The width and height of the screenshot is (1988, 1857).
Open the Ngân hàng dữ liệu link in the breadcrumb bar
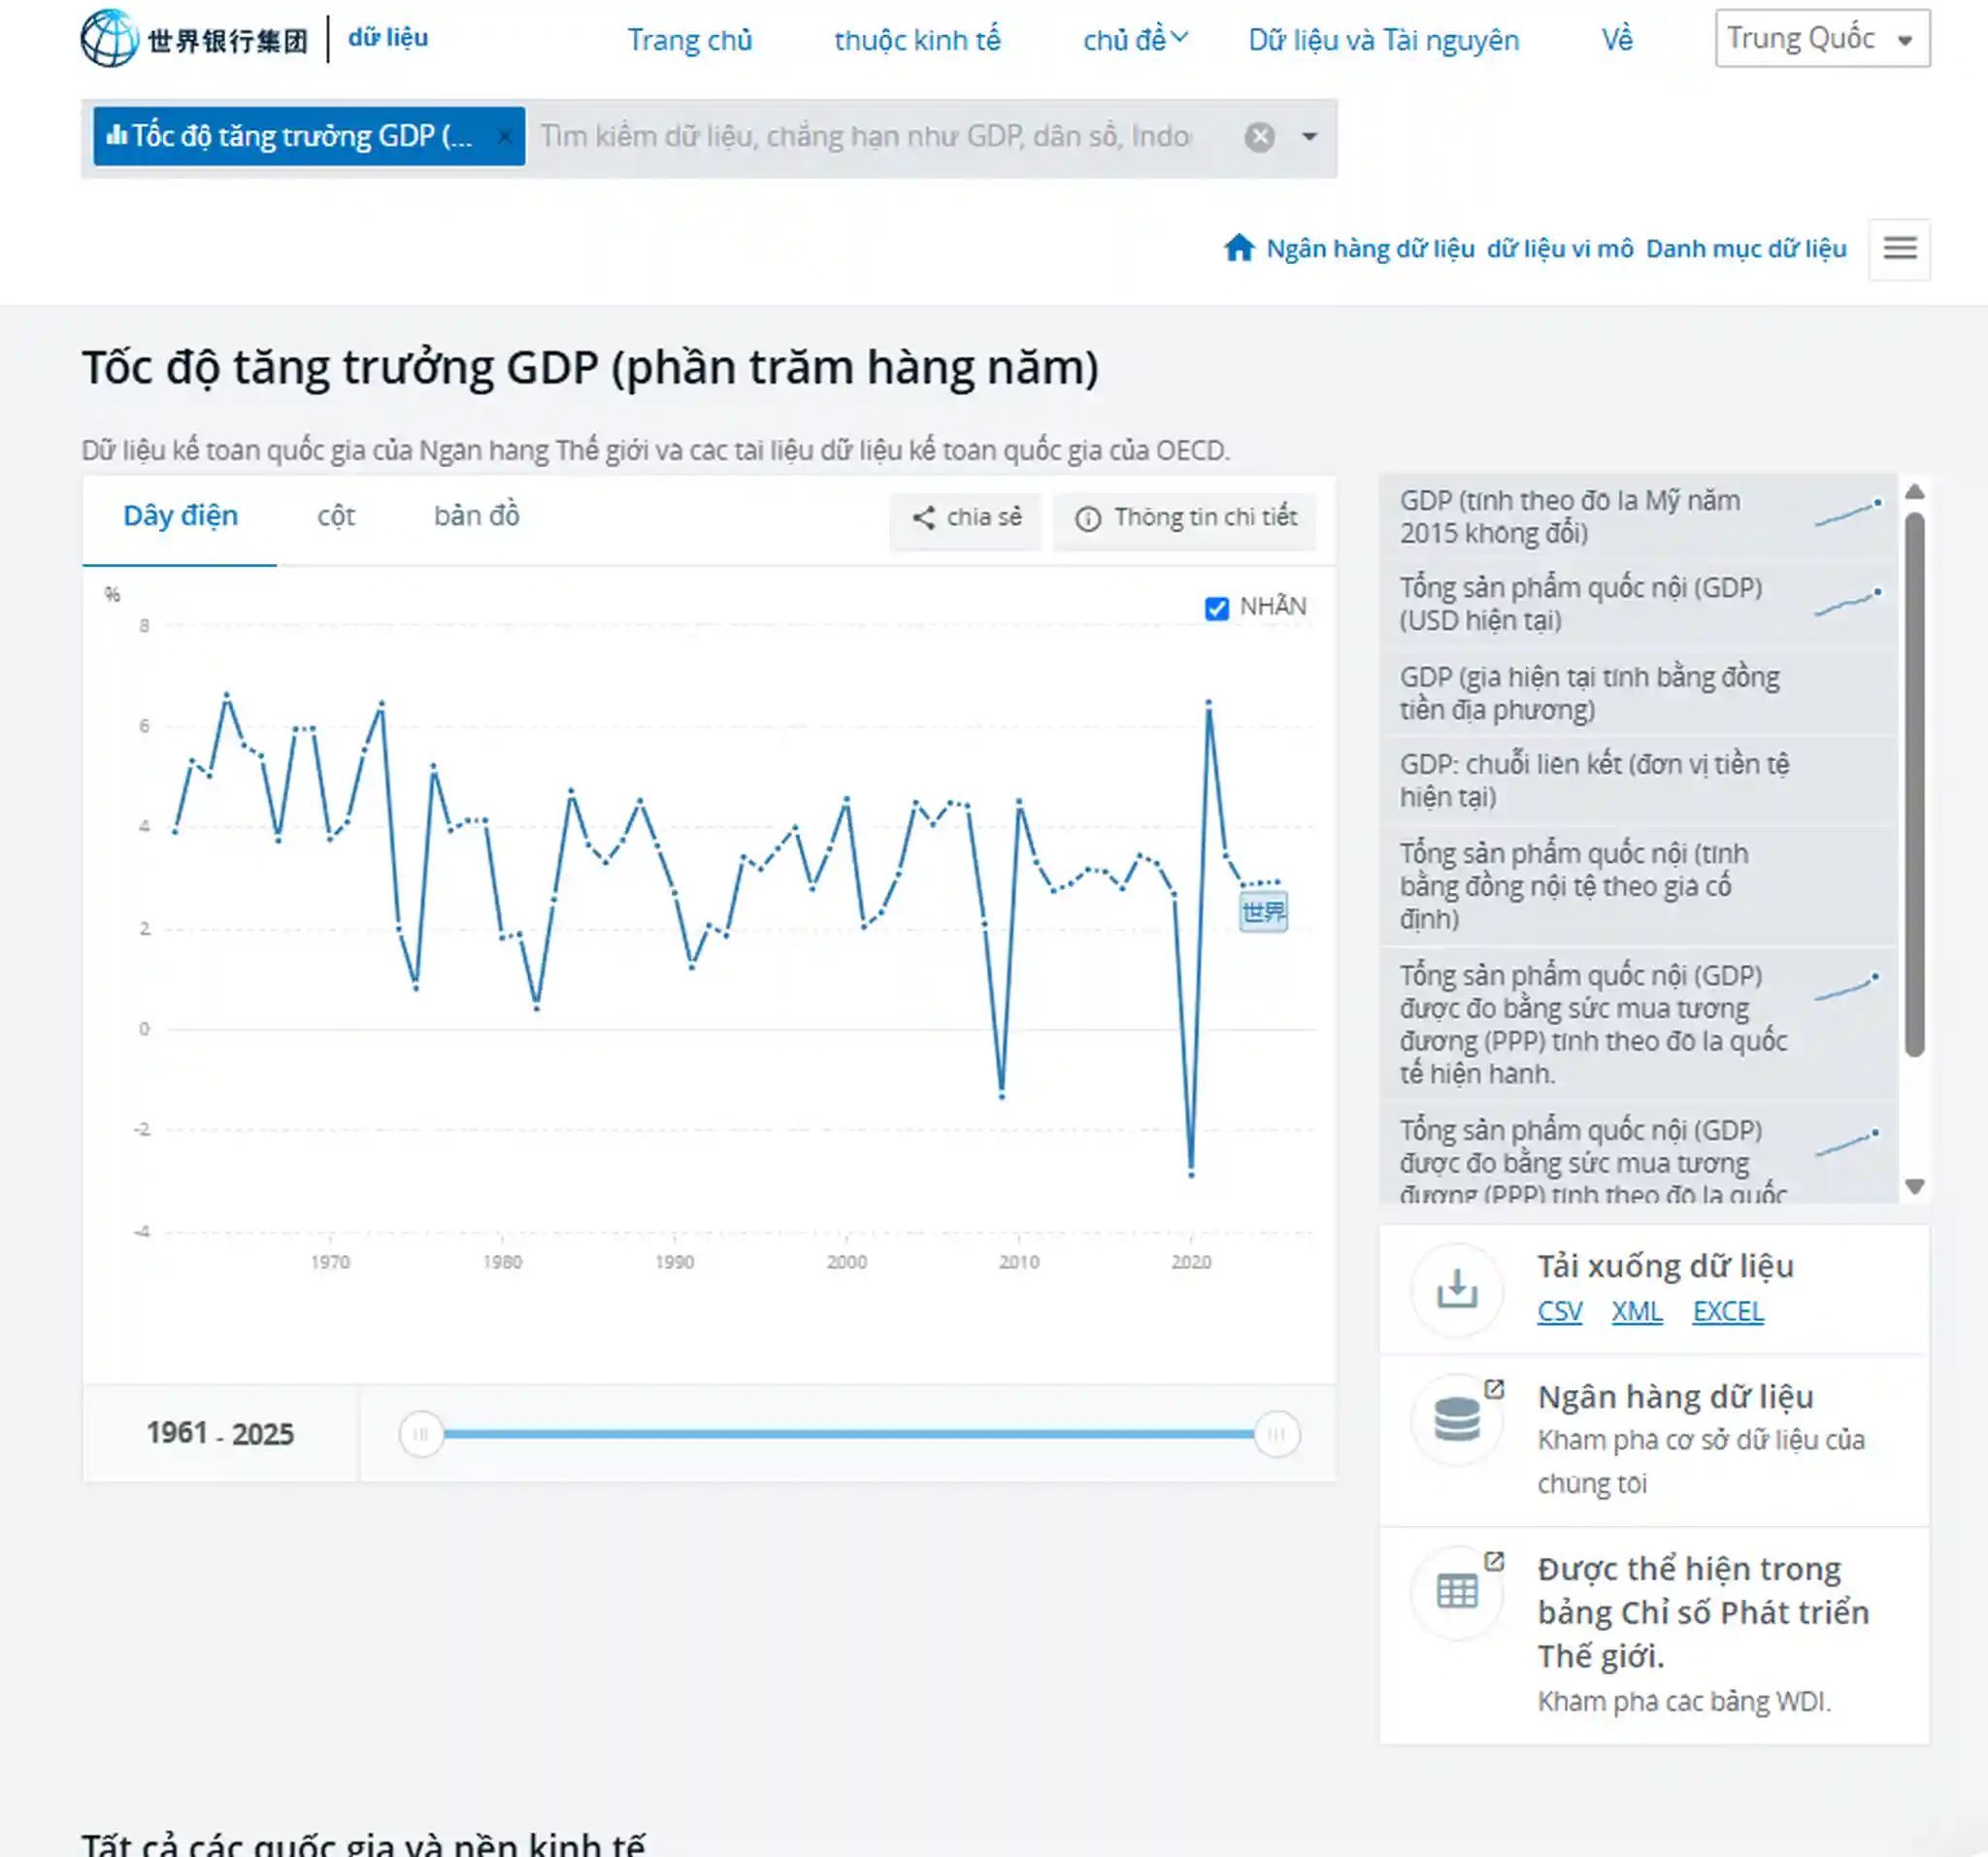[x=1370, y=248]
